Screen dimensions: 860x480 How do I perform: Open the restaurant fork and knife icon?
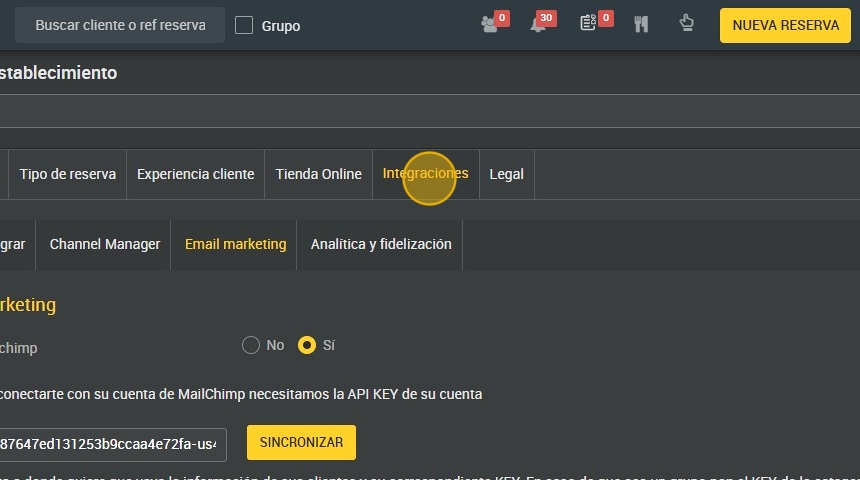tap(641, 24)
